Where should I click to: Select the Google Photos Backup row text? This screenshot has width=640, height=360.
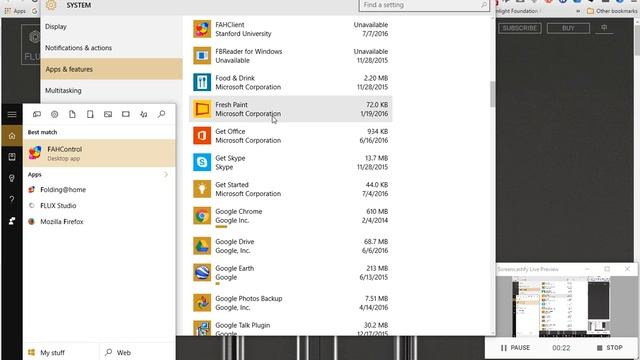point(249,303)
